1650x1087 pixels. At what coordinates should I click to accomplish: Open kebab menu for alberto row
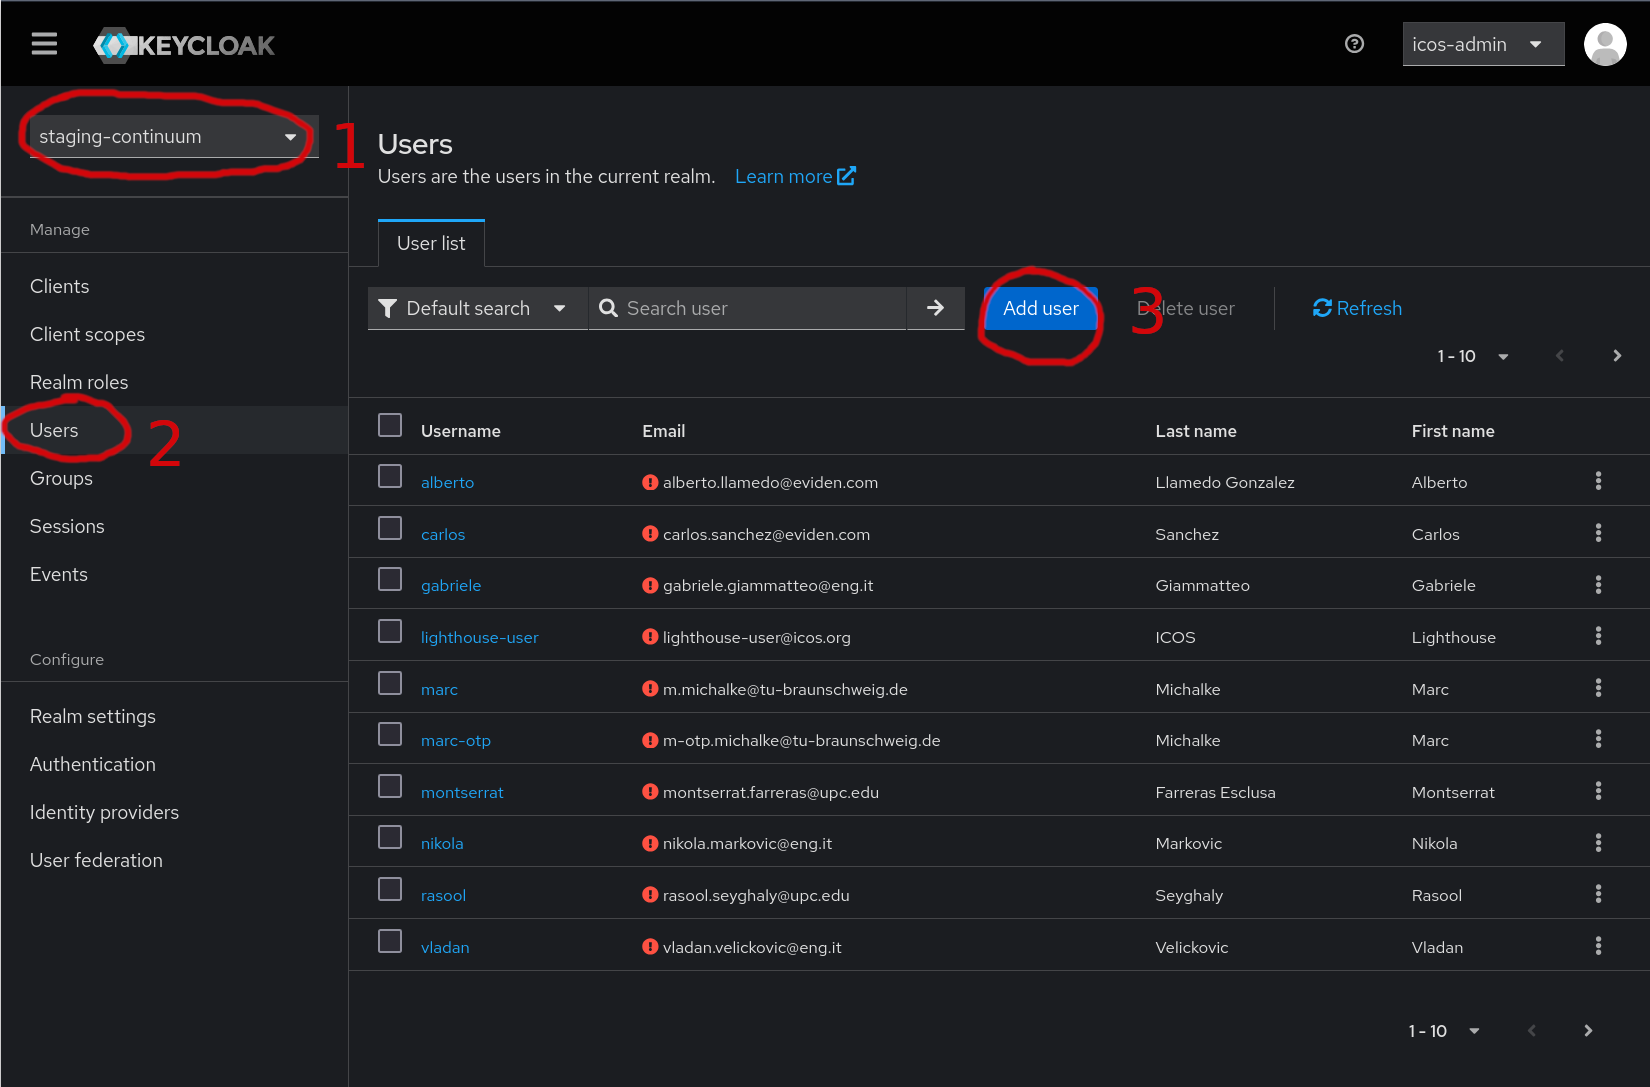click(x=1598, y=481)
